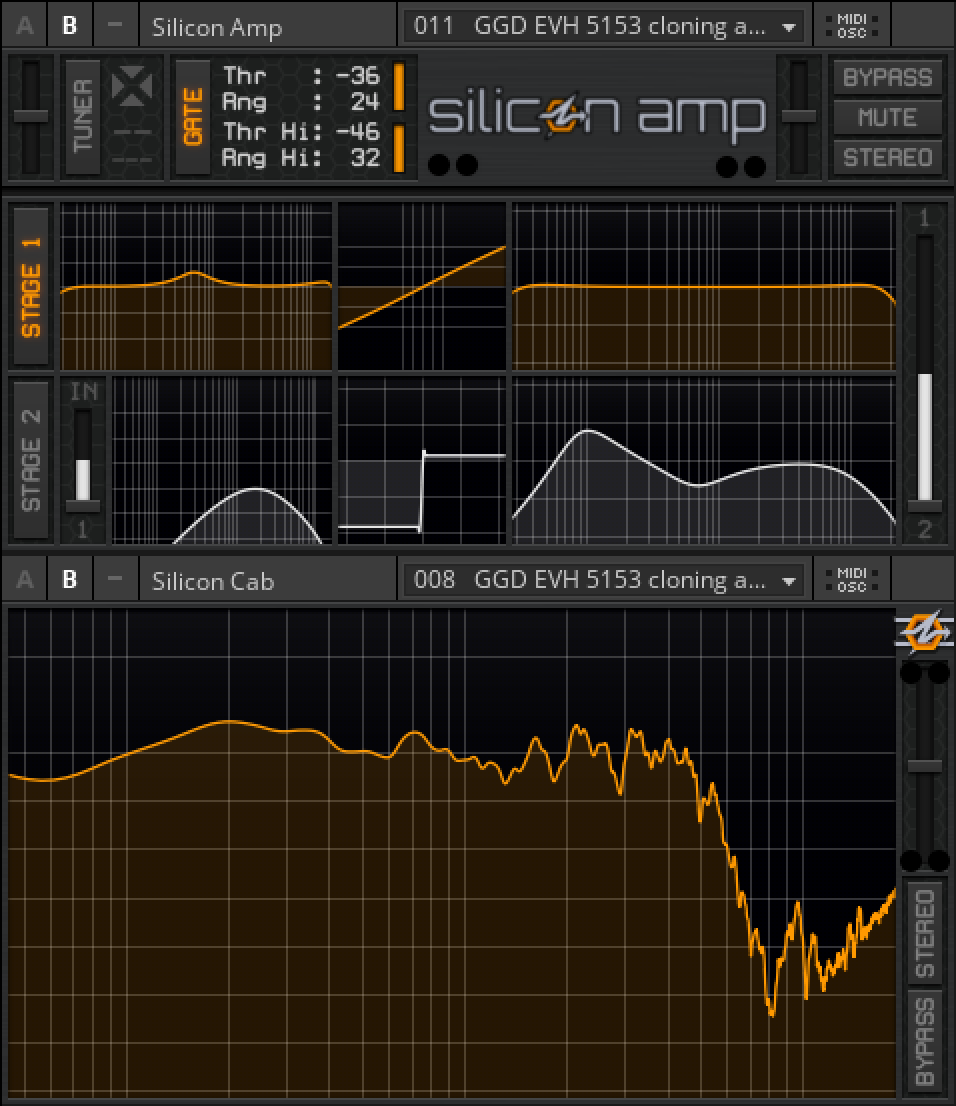Adjust the amp input level slider
Screen dimensions: 956x1106
point(30,117)
